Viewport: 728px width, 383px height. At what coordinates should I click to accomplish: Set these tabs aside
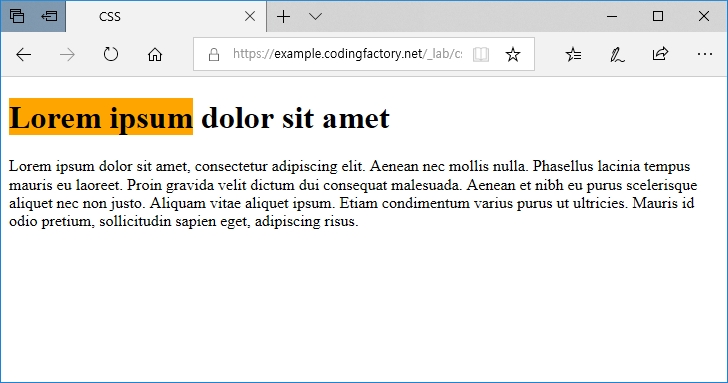click(x=49, y=16)
